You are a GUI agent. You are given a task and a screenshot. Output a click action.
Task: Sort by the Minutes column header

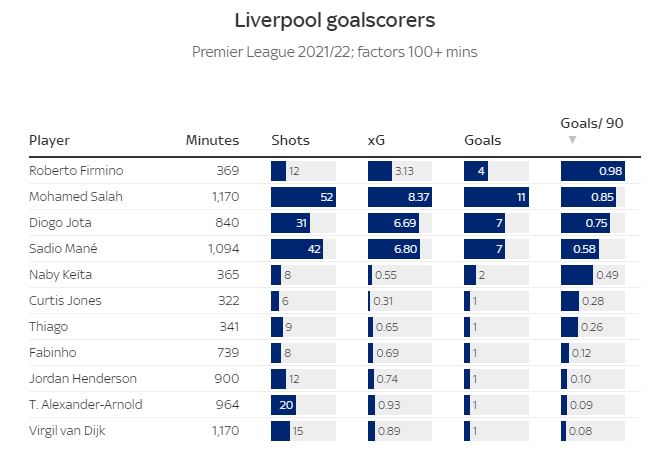(212, 140)
